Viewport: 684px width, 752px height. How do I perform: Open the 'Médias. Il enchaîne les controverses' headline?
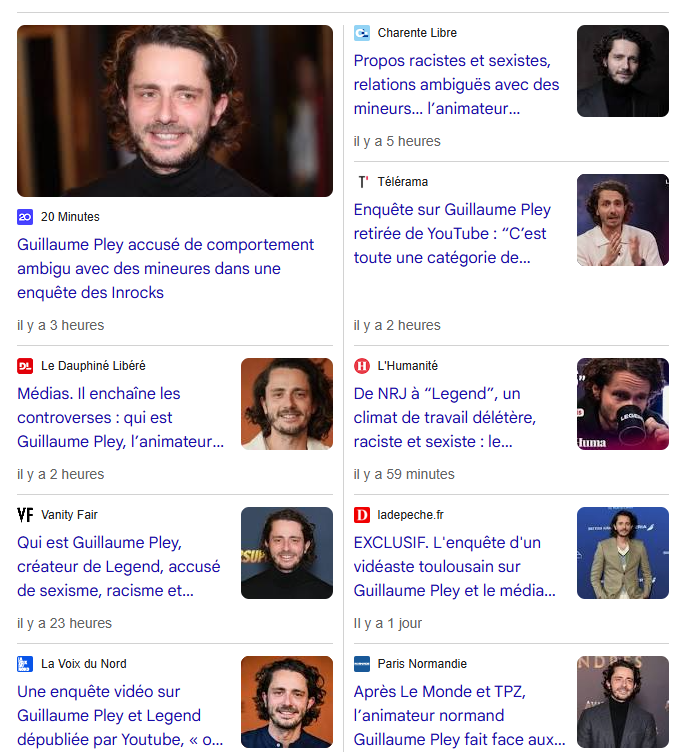point(120,418)
